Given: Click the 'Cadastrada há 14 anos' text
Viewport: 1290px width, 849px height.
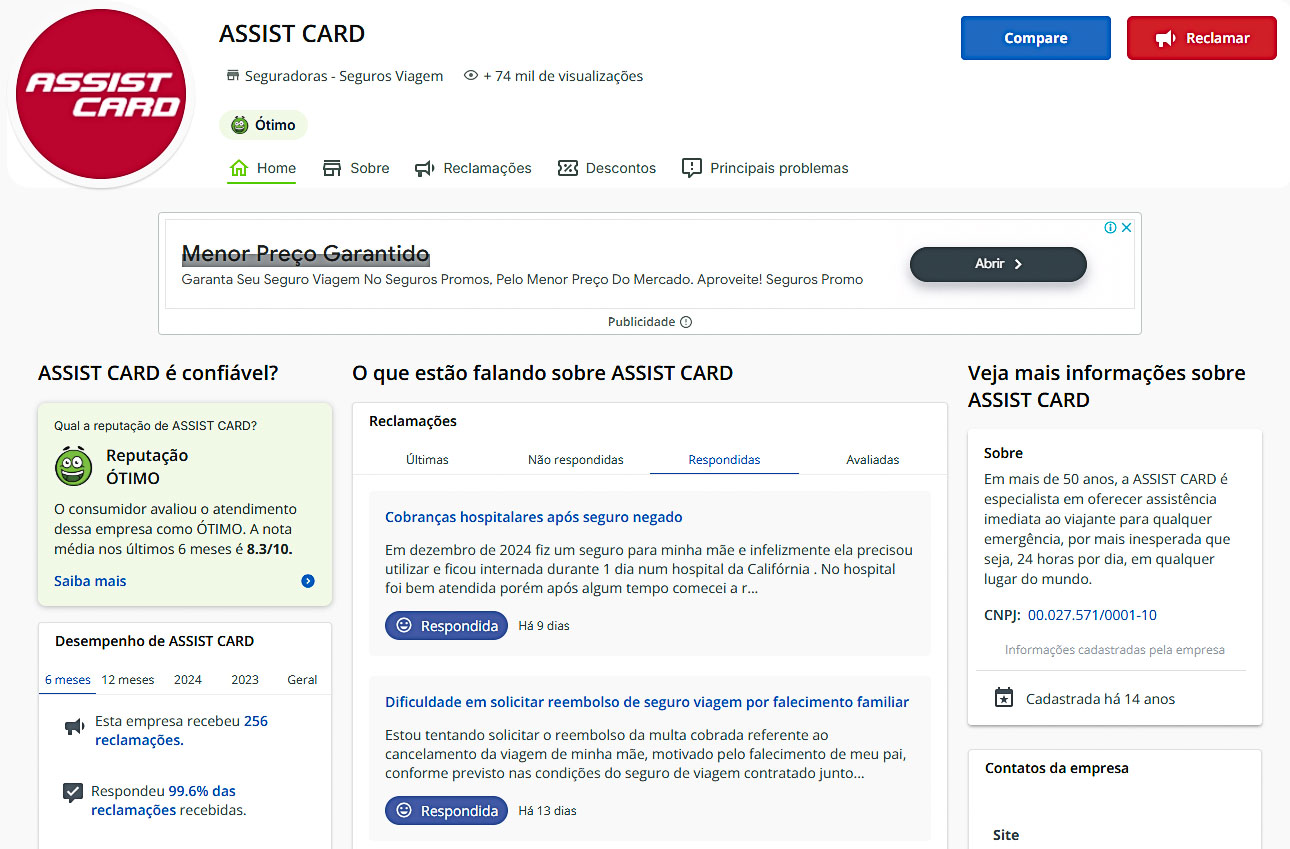Looking at the screenshot, I should [x=1100, y=699].
